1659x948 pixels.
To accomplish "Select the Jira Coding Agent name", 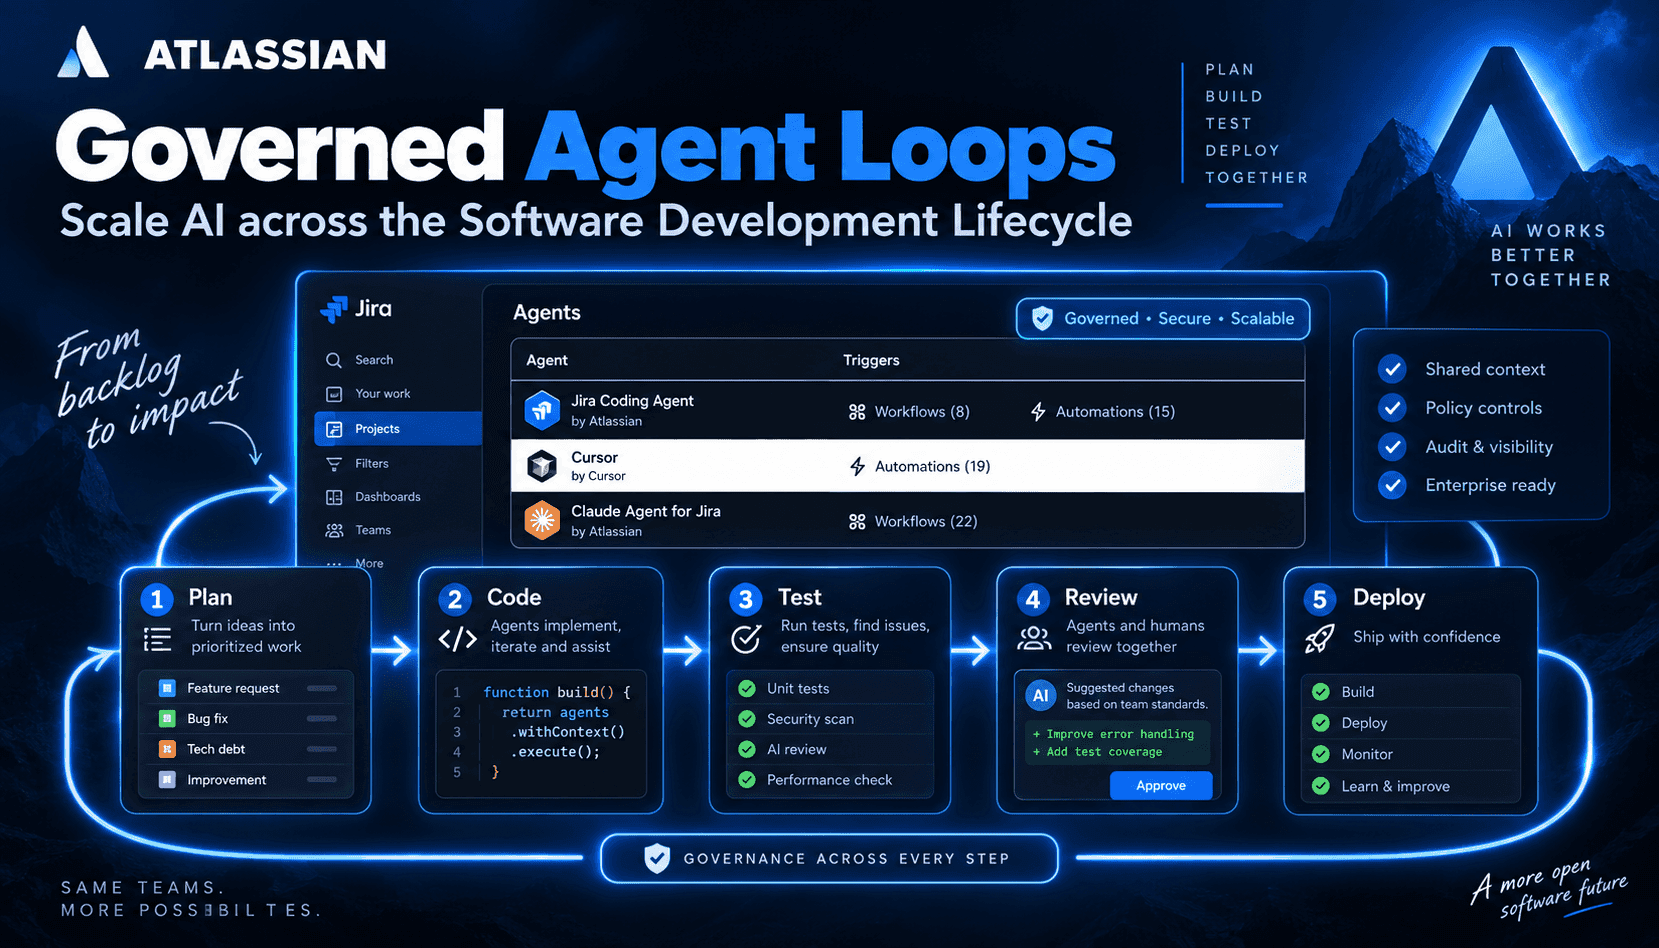I will (x=632, y=400).
